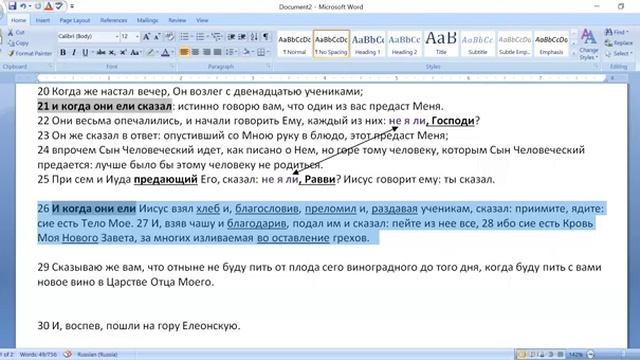Open the font size 12 combo box

[130, 36]
